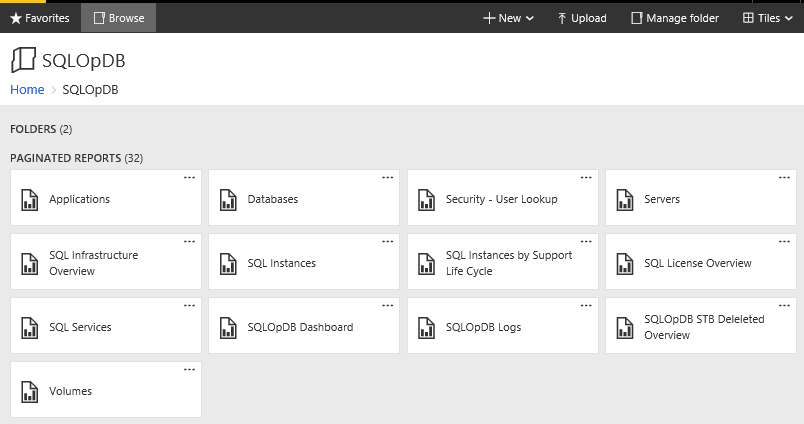The height and width of the screenshot is (424, 804).
Task: Click the Servers report icon
Action: tap(625, 199)
